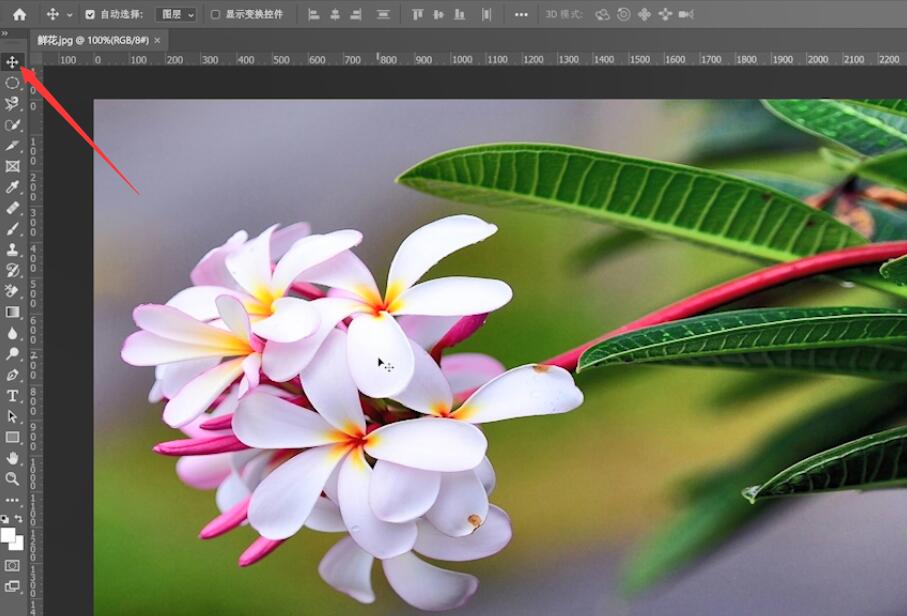The width and height of the screenshot is (907, 616).
Task: Select the Frame tool
Action: tap(12, 167)
